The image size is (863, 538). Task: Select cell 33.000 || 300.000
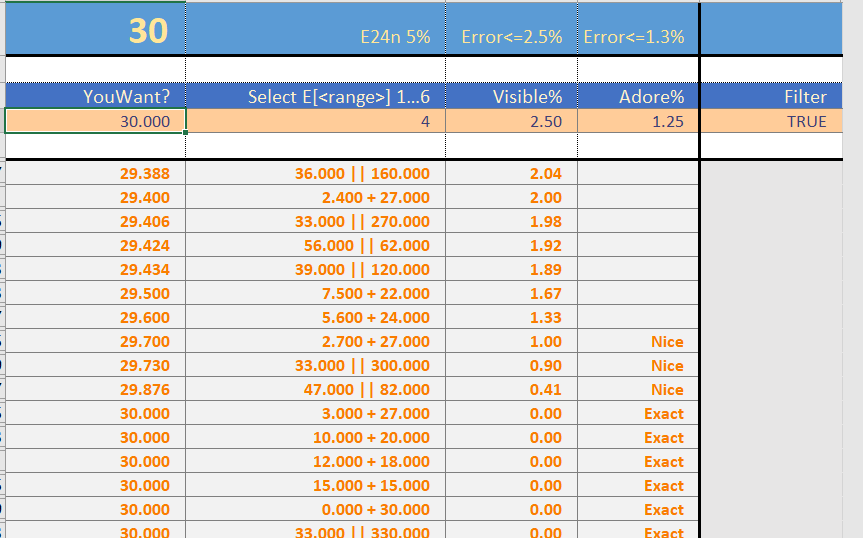point(315,365)
